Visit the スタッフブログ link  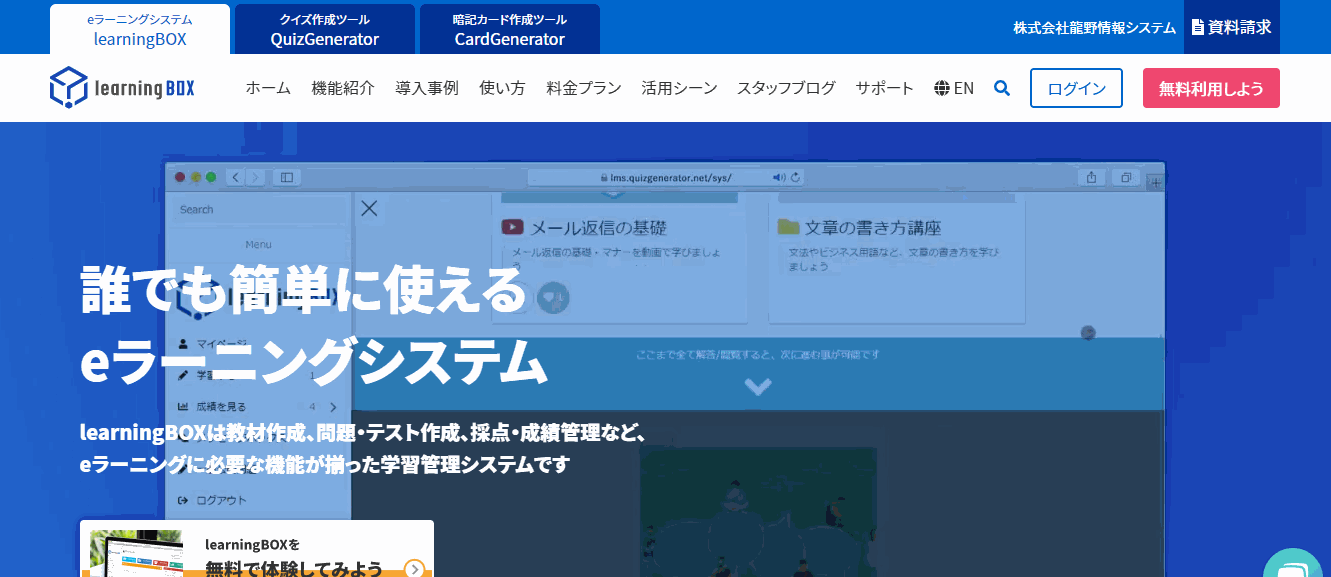786,88
